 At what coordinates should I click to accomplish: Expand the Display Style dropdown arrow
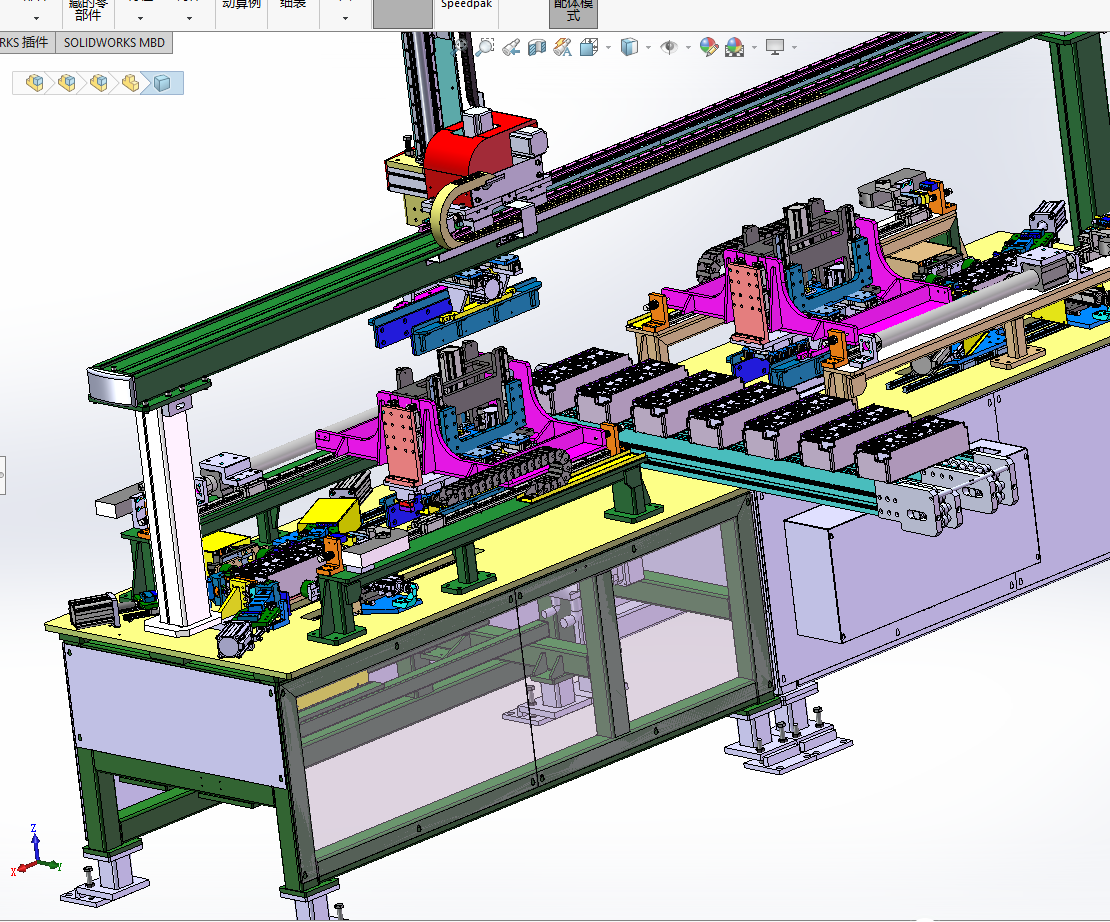tap(648, 48)
